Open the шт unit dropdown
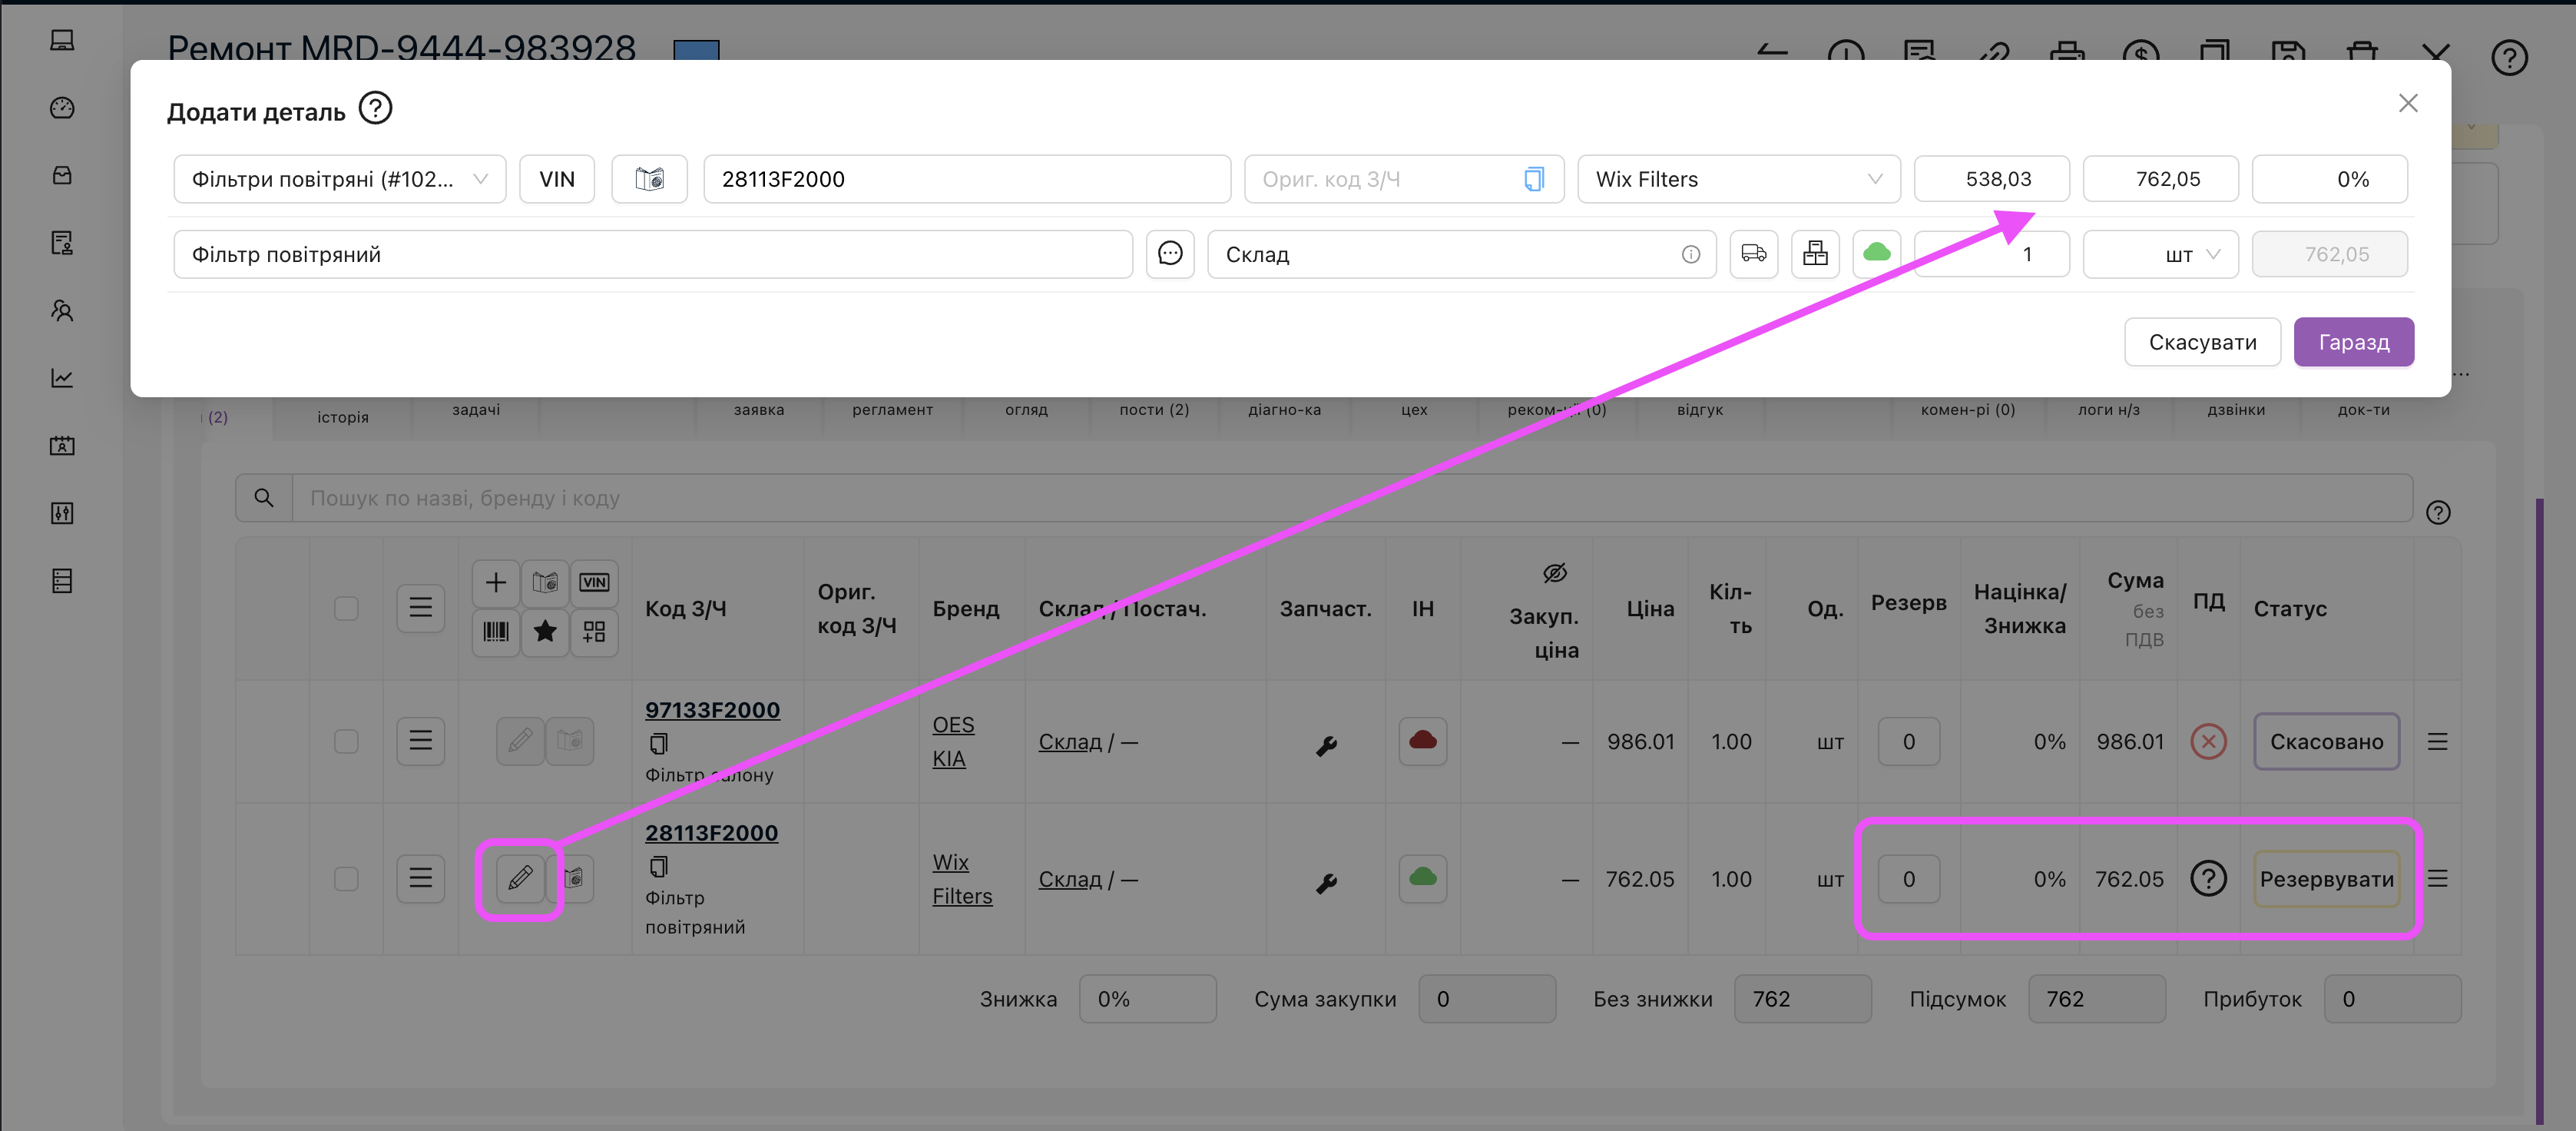The height and width of the screenshot is (1131, 2576). [2160, 254]
